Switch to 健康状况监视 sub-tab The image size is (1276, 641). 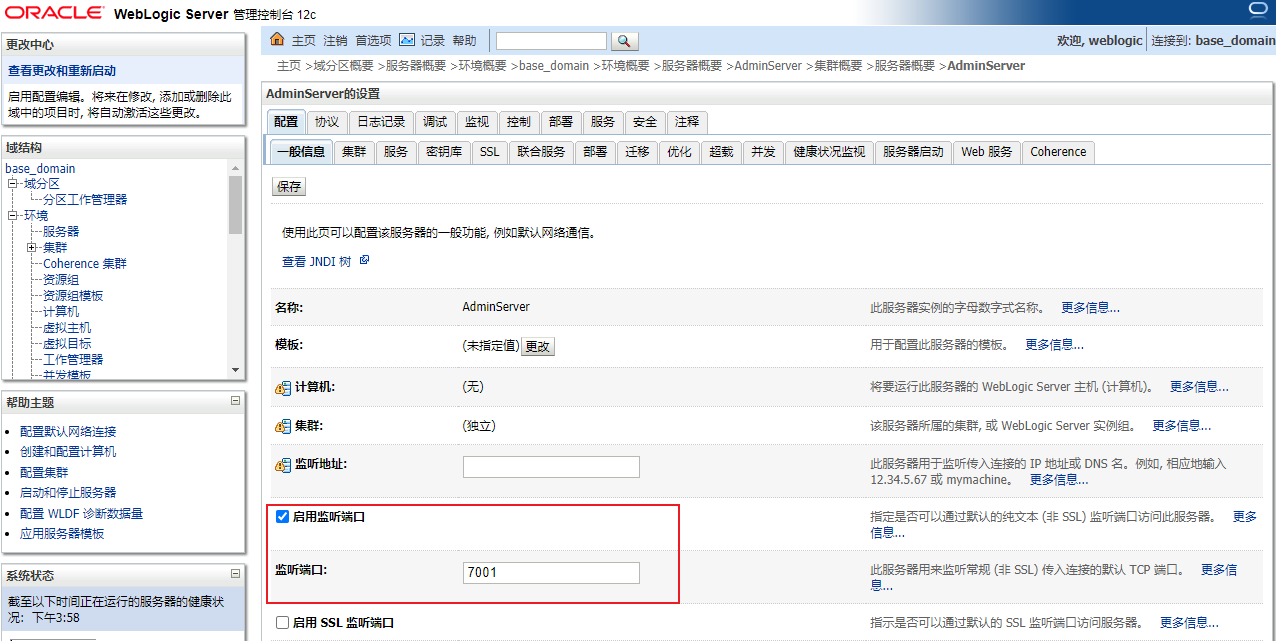pyautogui.click(x=829, y=152)
